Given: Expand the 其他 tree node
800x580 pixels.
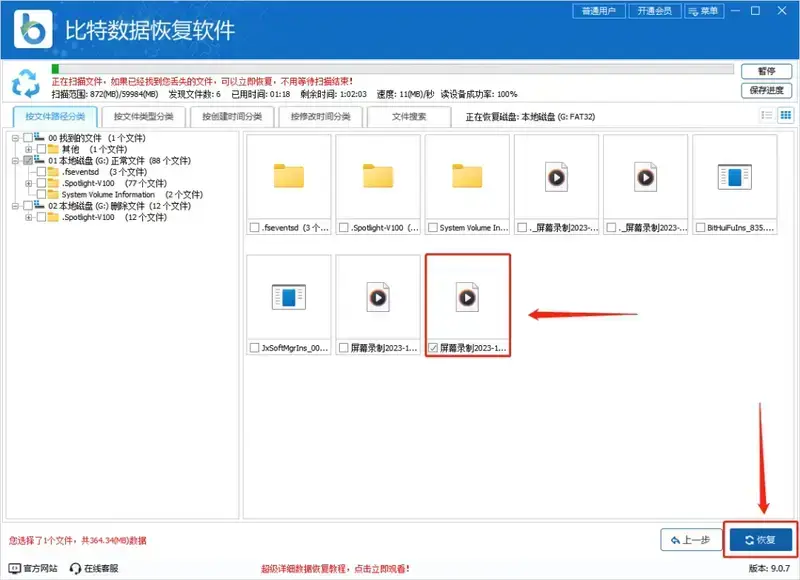Looking at the screenshot, I should pos(29,148).
